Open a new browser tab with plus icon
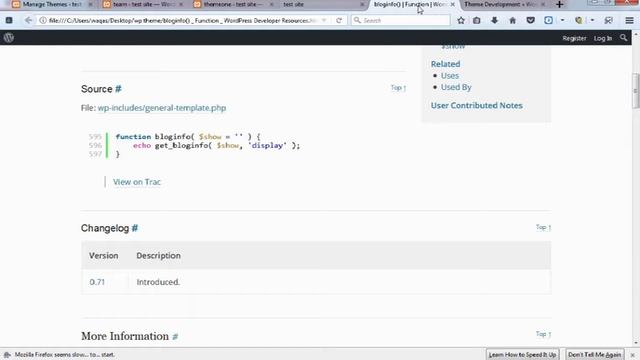Viewport: 640px width, 360px height. pos(559,4)
